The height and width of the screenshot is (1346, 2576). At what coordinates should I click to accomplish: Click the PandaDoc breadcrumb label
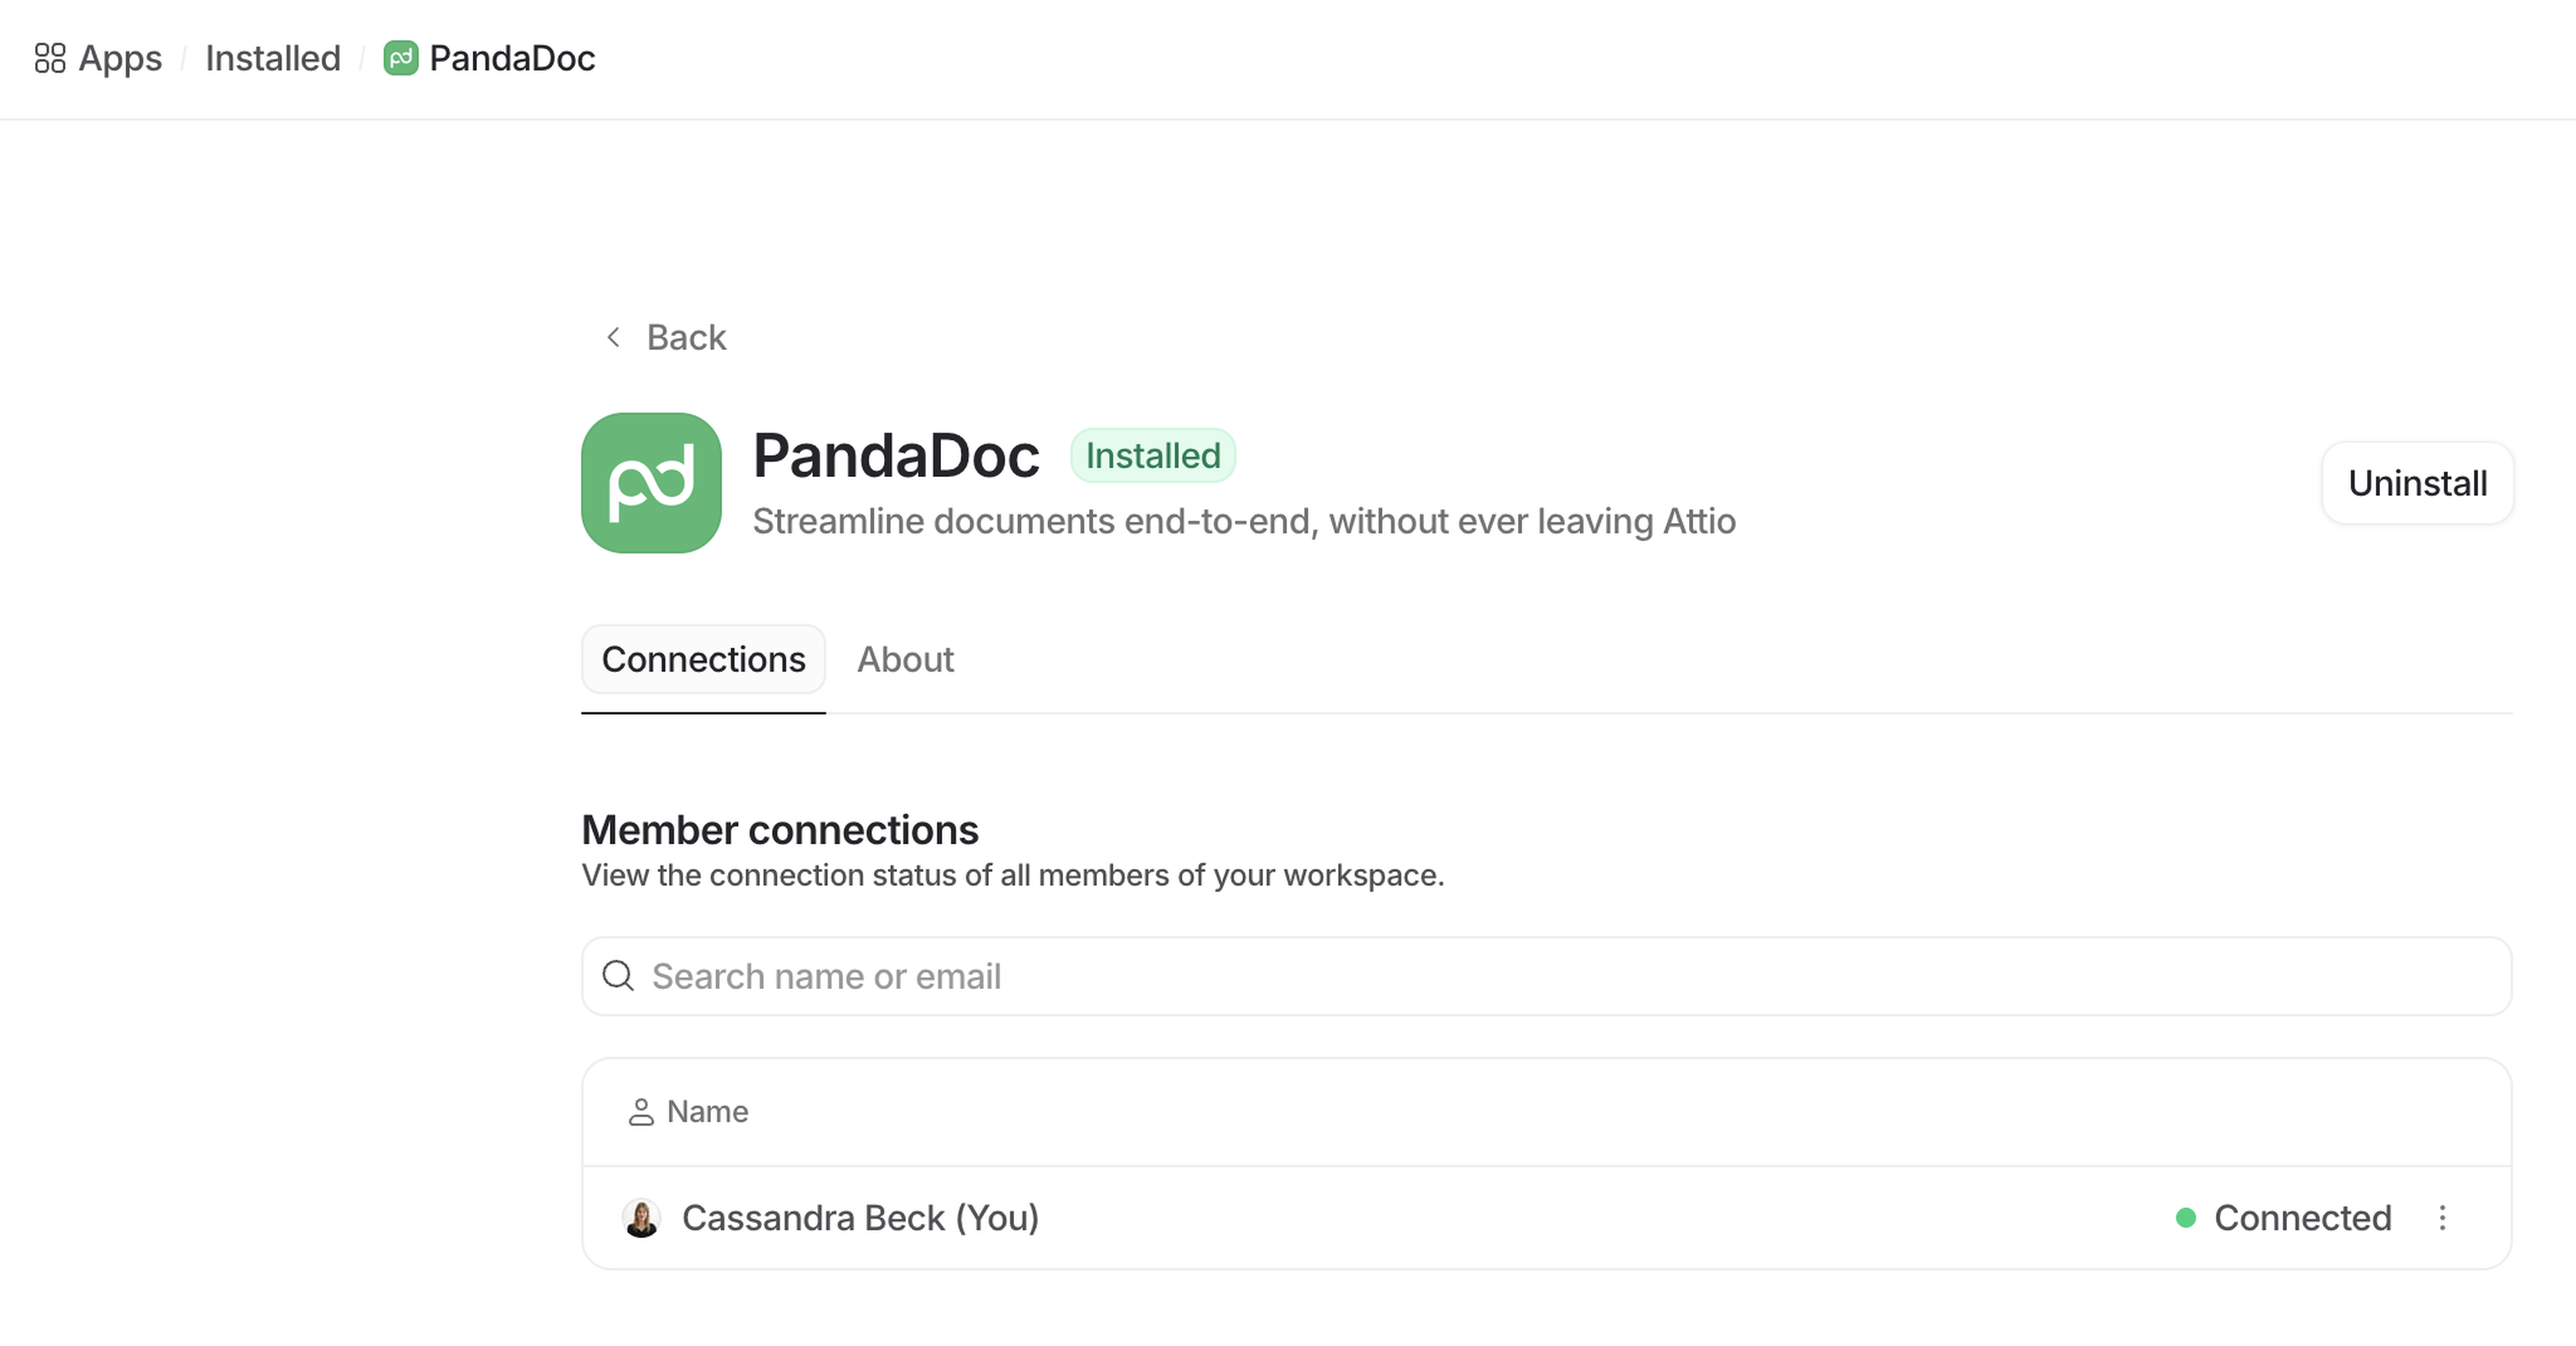tap(512, 58)
